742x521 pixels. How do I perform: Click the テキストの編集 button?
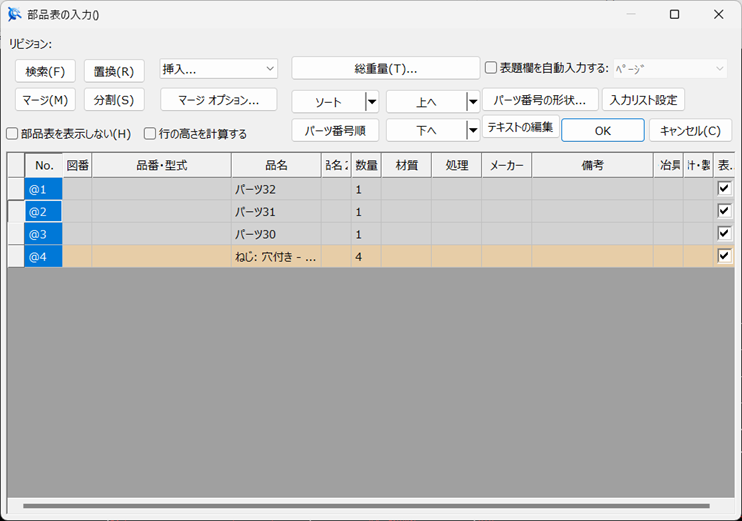point(521,127)
